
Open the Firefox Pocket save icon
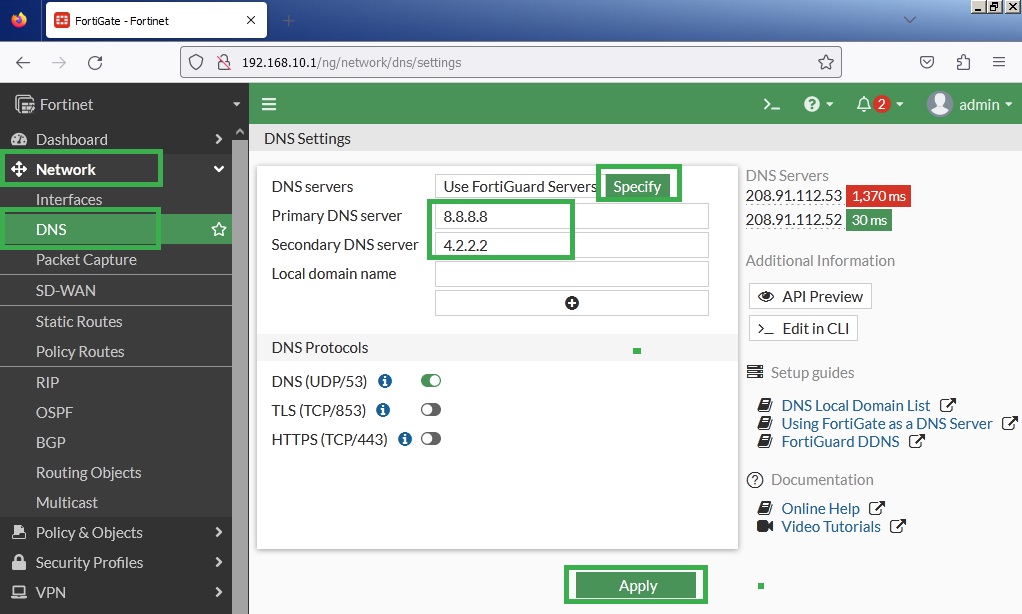click(926, 62)
